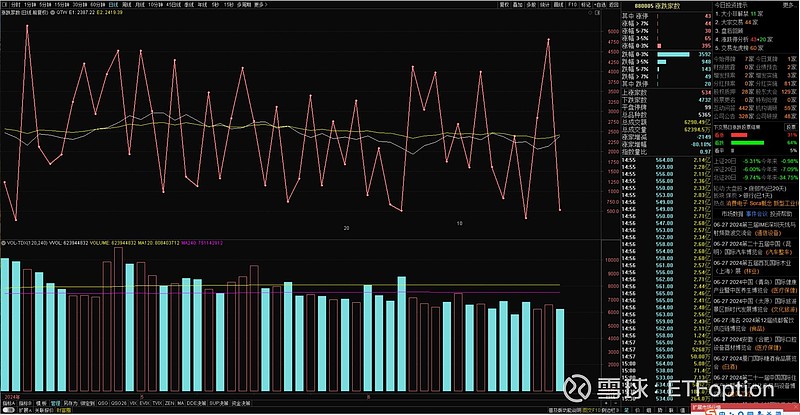Click the 标记 mark tool
The height and width of the screenshot is (415, 800).
[571, 5]
